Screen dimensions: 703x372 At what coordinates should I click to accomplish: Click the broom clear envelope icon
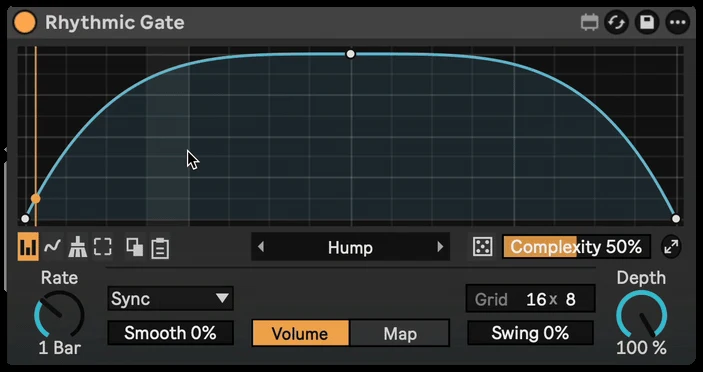[77, 247]
